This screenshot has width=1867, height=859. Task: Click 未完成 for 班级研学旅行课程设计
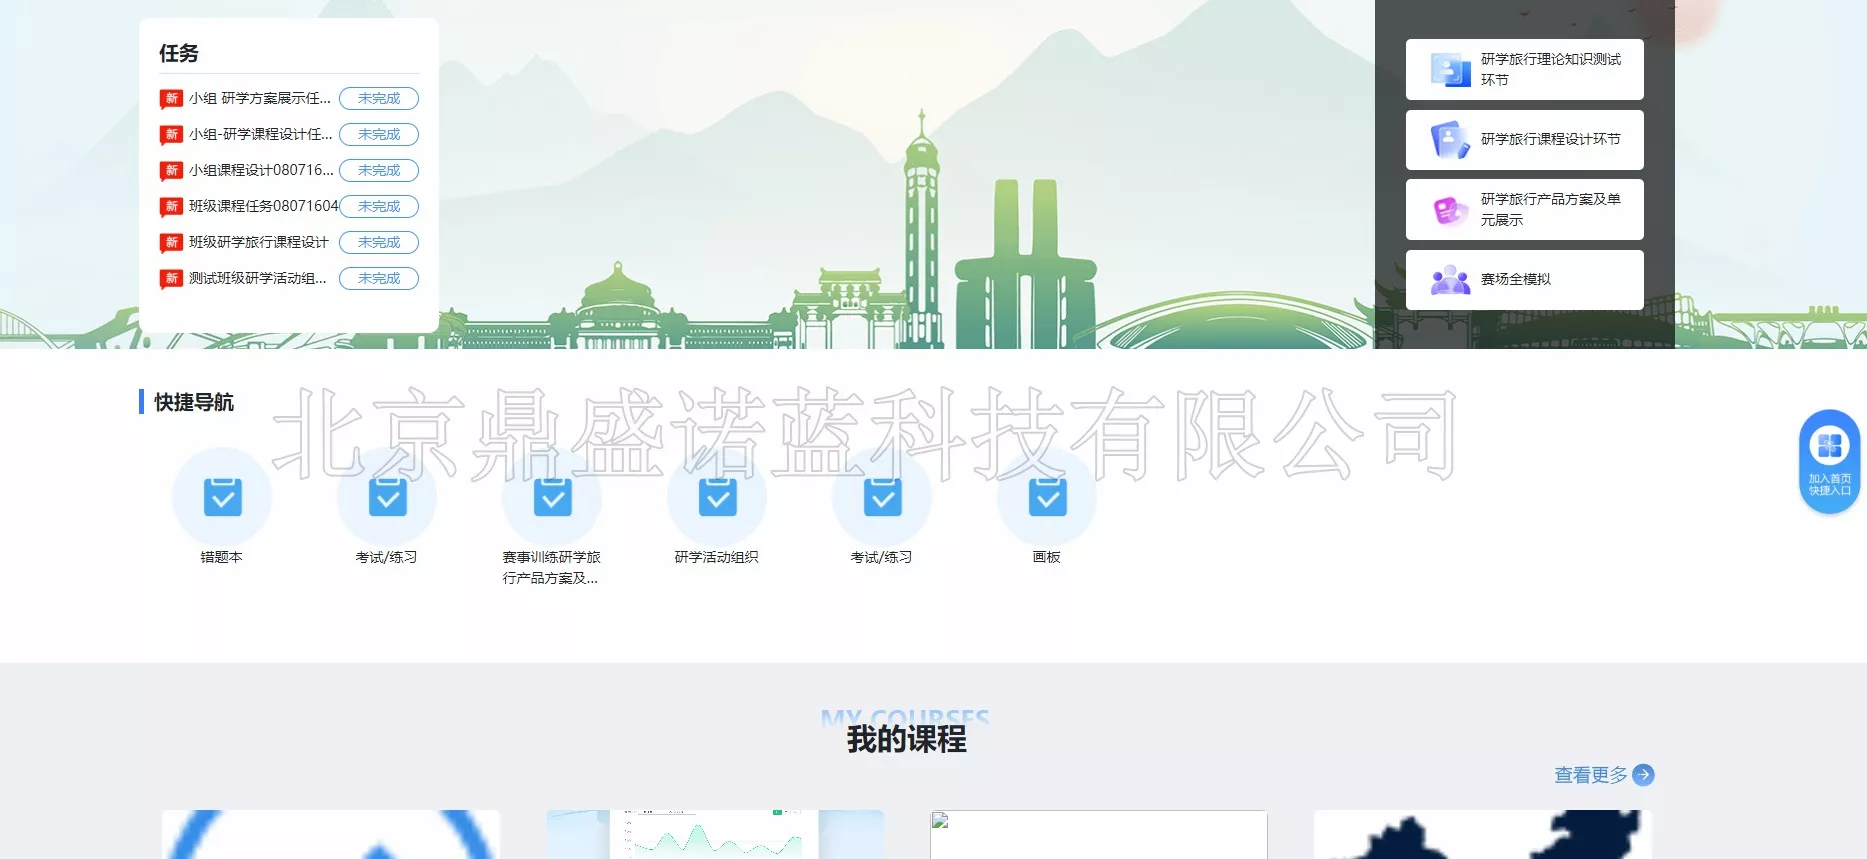pos(379,242)
